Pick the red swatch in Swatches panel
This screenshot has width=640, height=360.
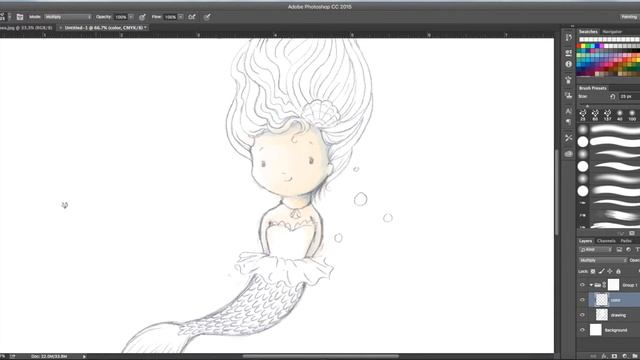579,46
